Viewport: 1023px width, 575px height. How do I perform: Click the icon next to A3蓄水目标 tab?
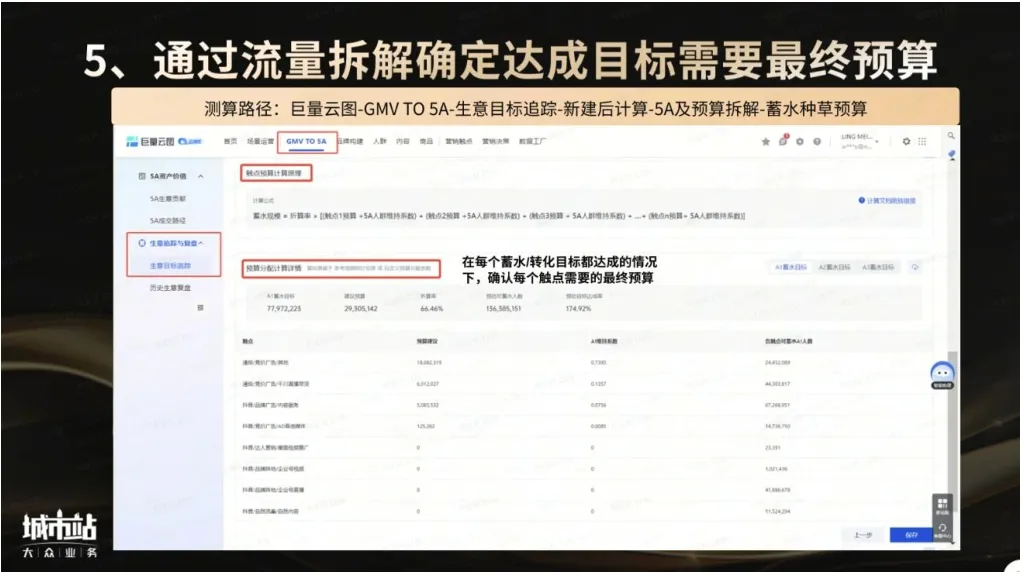(x=915, y=267)
